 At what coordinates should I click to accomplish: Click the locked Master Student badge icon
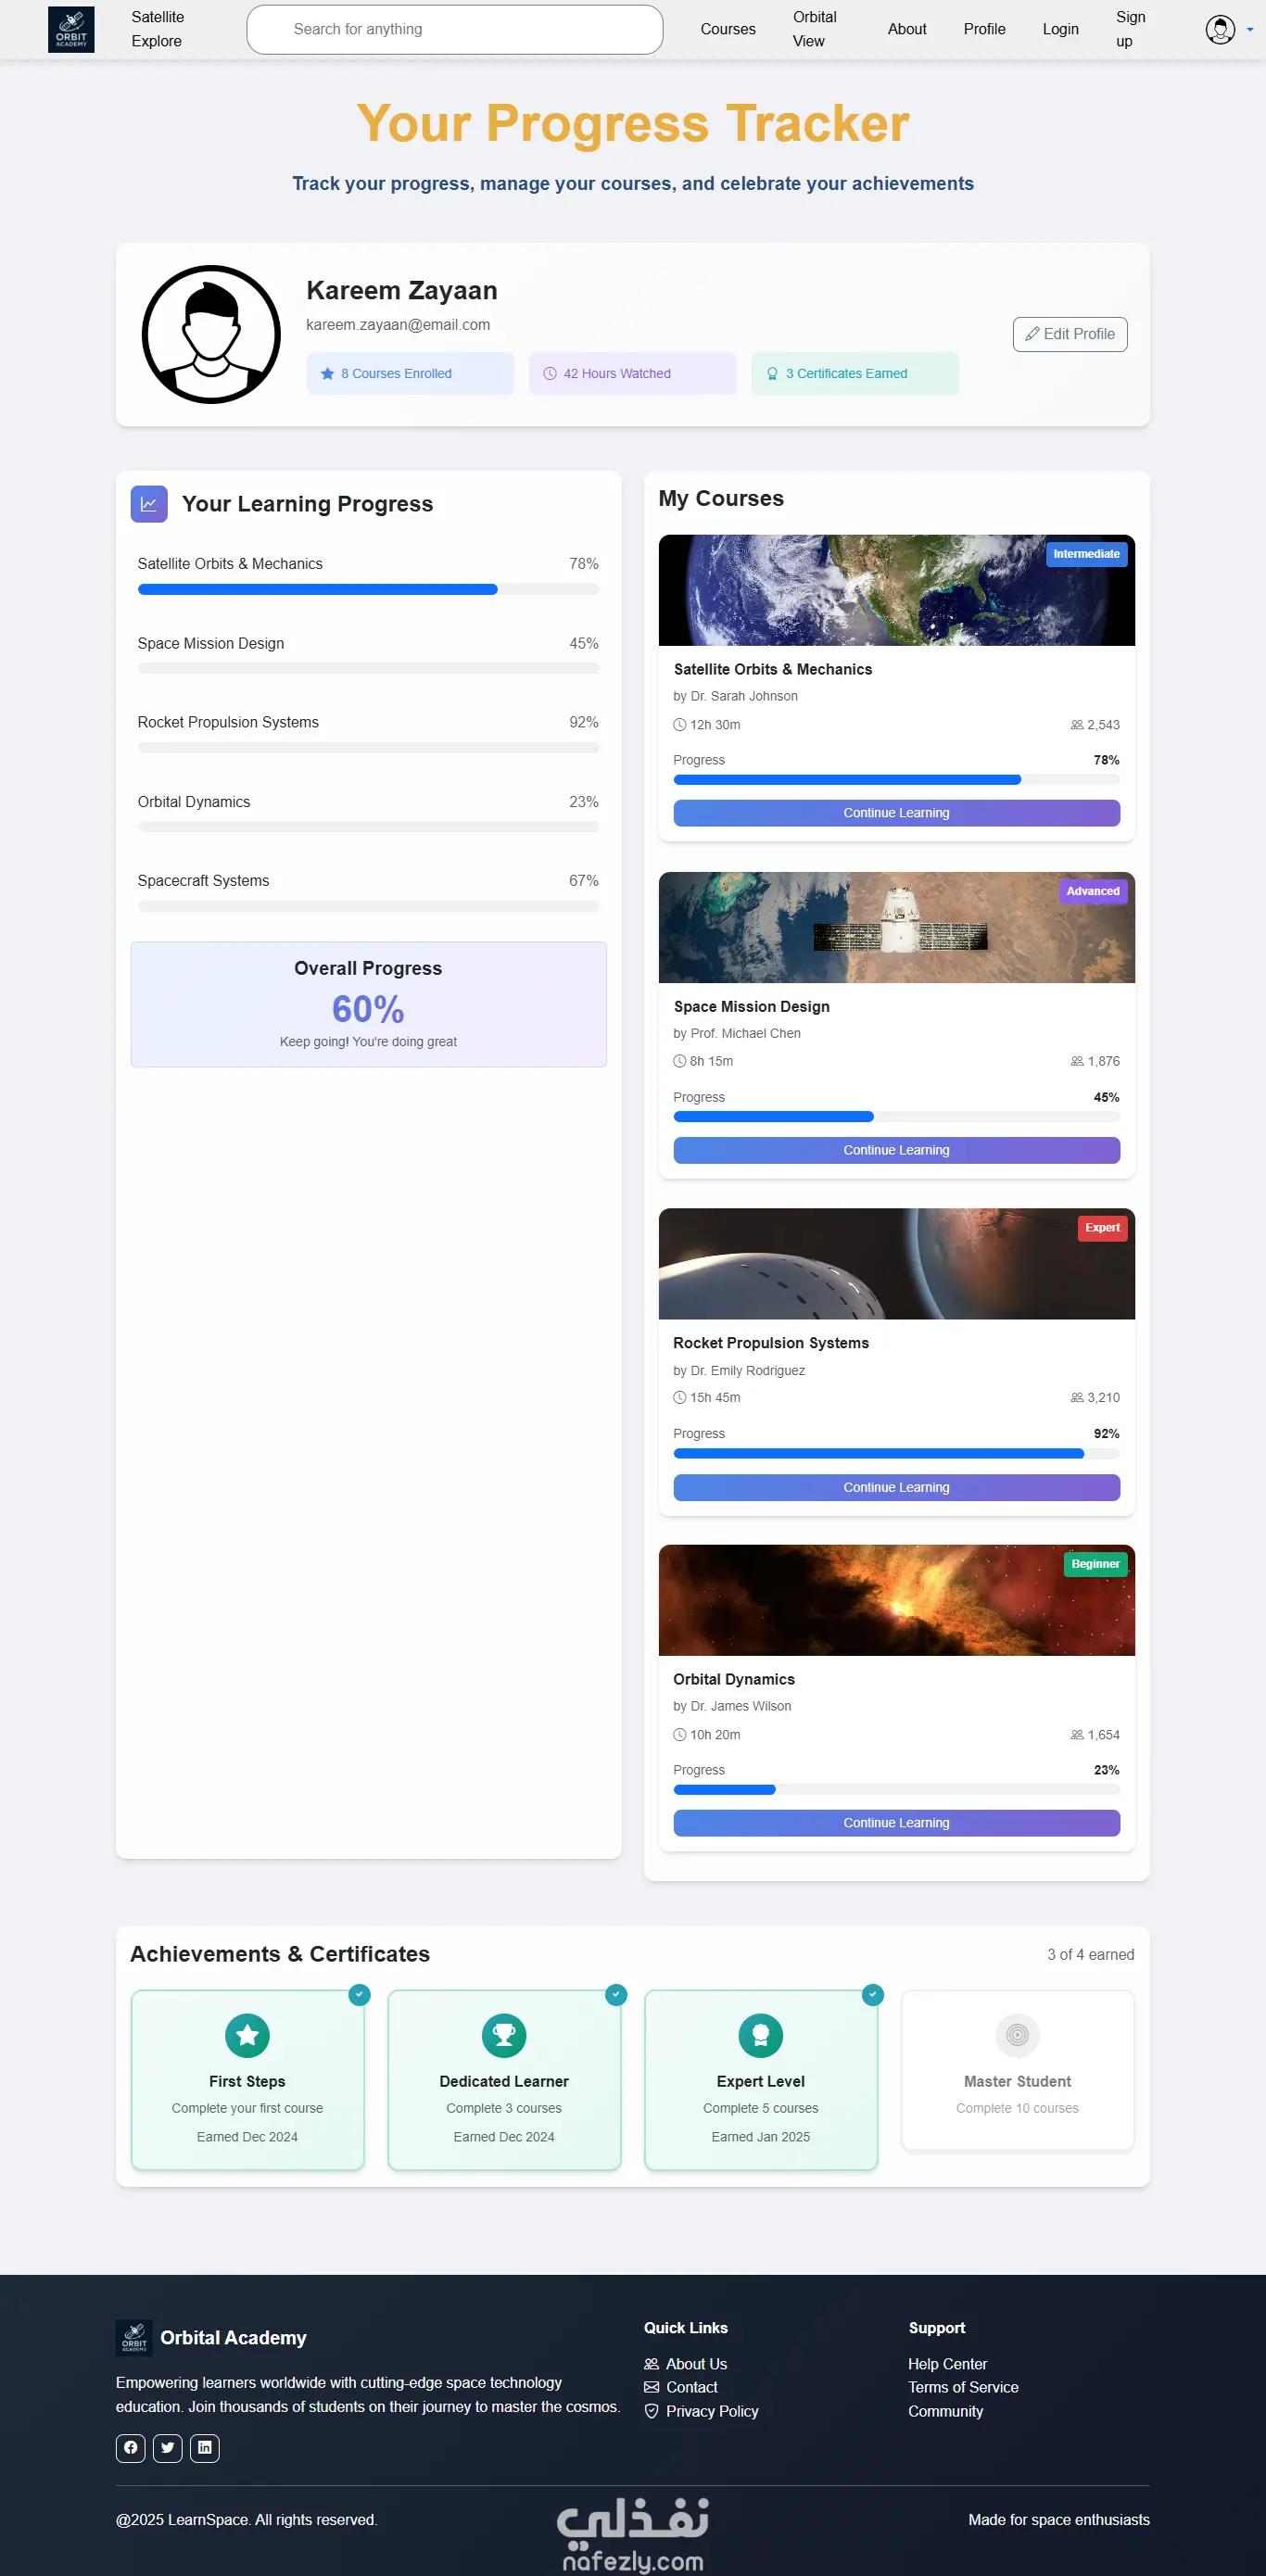(x=1017, y=2034)
